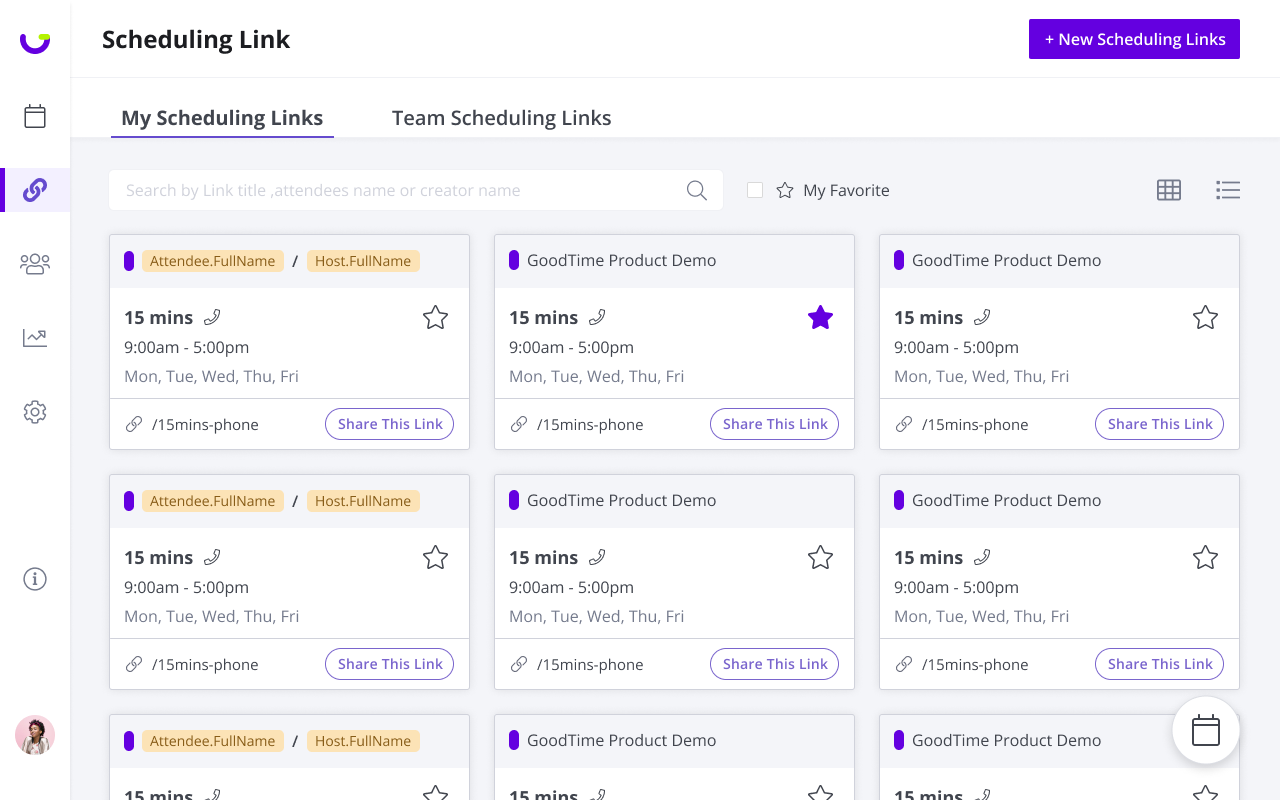Viewport: 1280px width, 800px height.
Task: Share This Link on first card
Action: coord(390,424)
